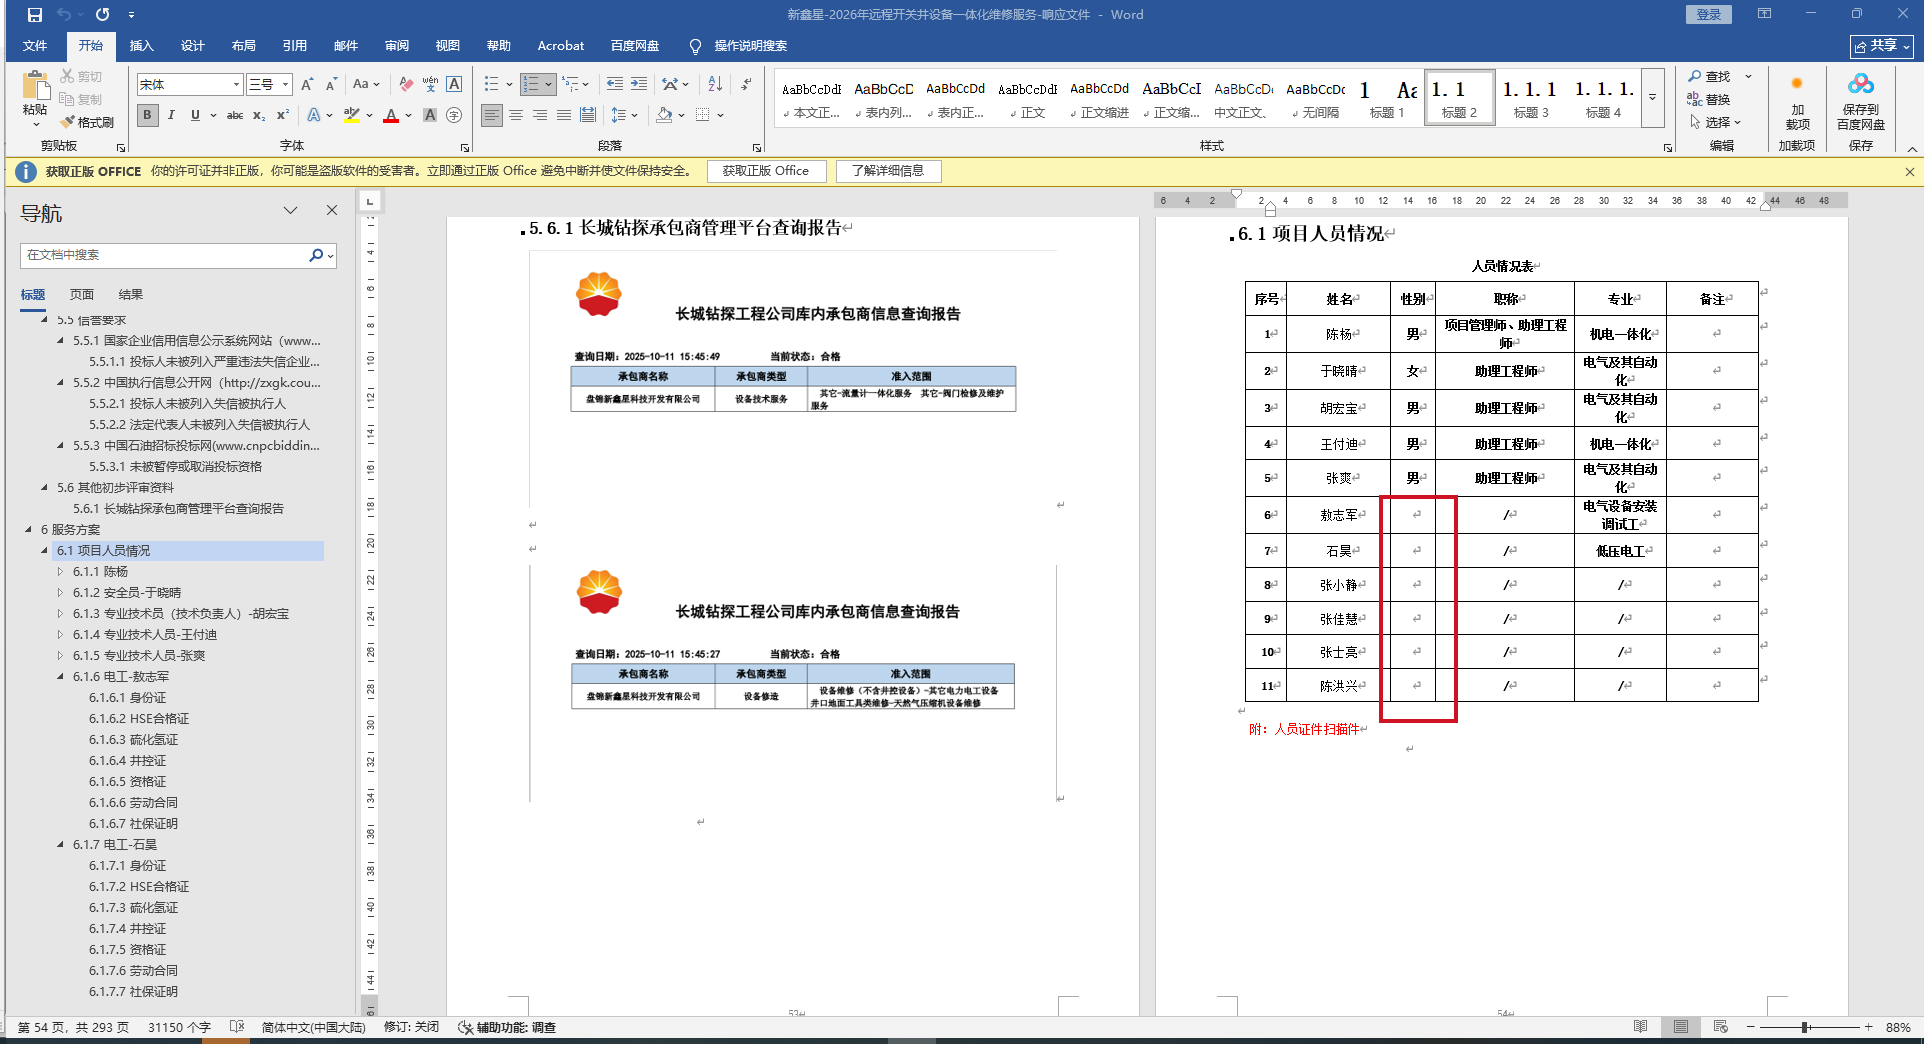Image resolution: width=1924 pixels, height=1044 pixels.
Task: Save the document from the Quick Access Toolbar
Action: (35, 15)
